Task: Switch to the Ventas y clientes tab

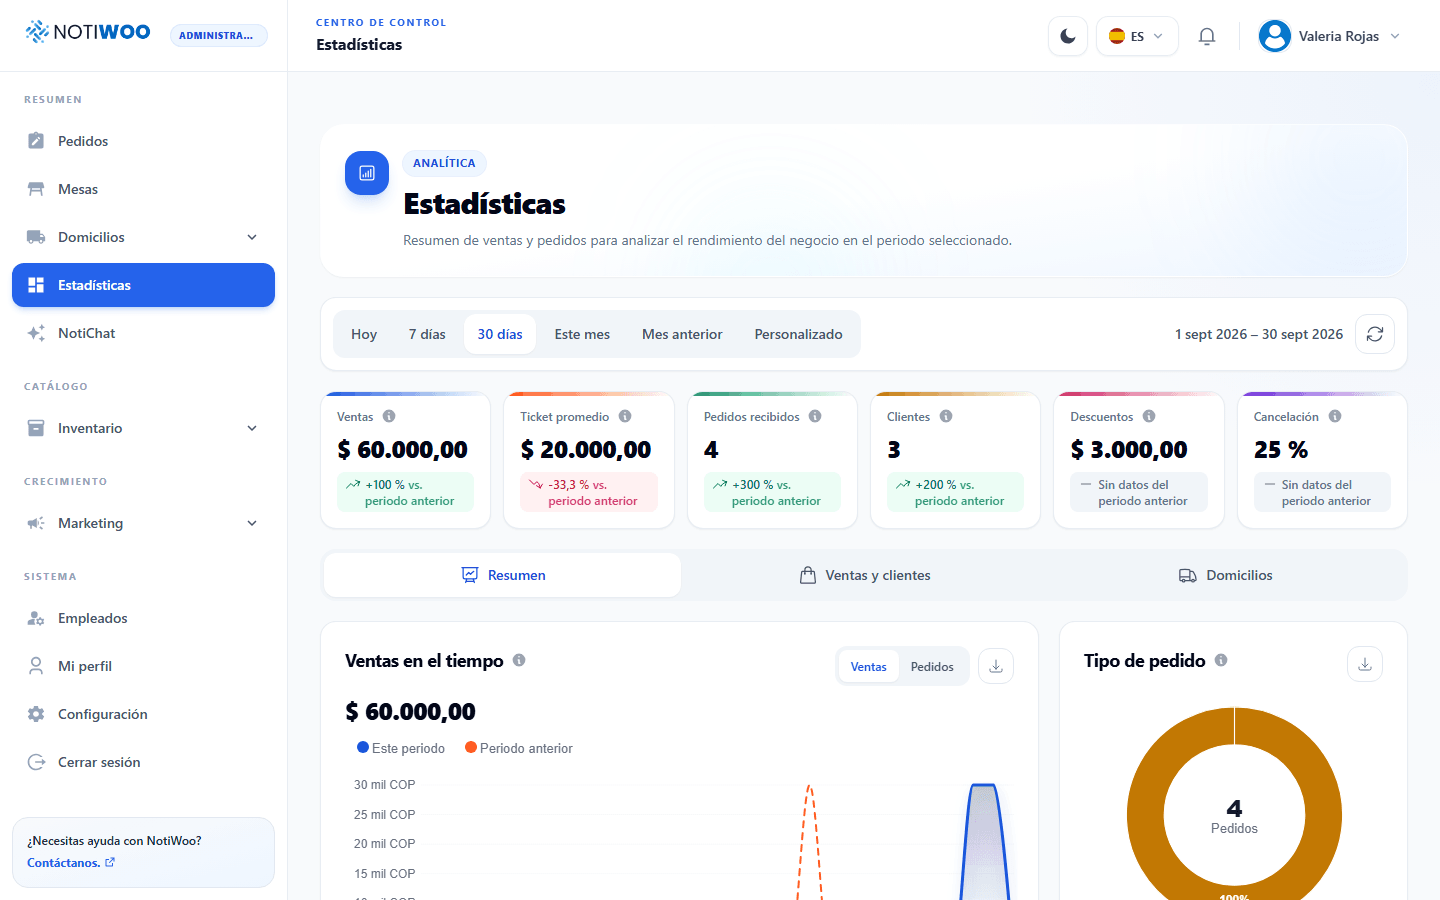Action: tap(865, 575)
